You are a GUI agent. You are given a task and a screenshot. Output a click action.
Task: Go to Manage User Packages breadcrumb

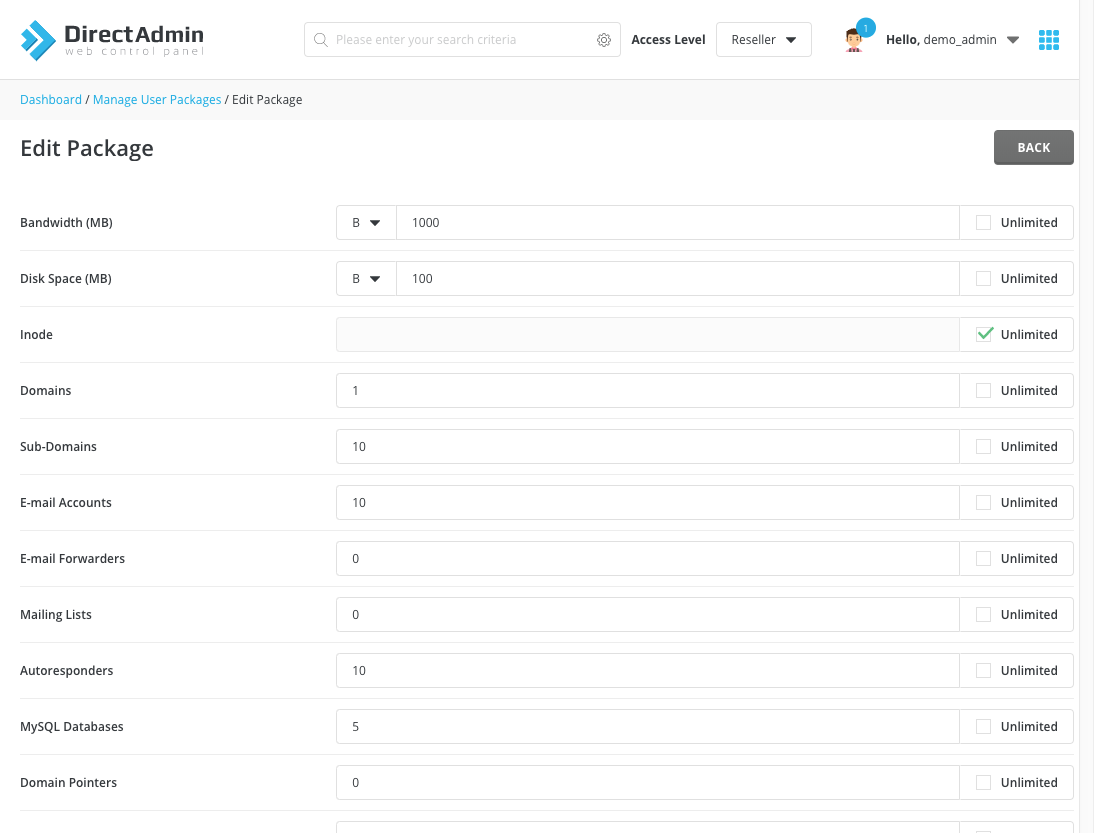pos(156,99)
